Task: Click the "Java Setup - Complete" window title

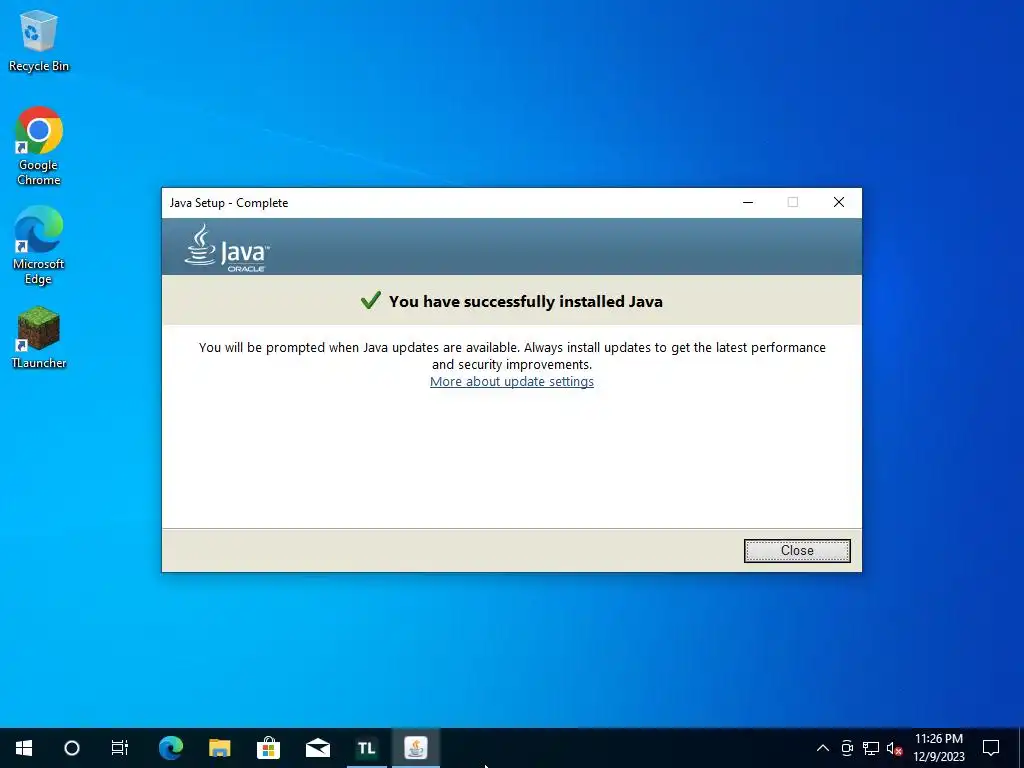Action: point(229,202)
